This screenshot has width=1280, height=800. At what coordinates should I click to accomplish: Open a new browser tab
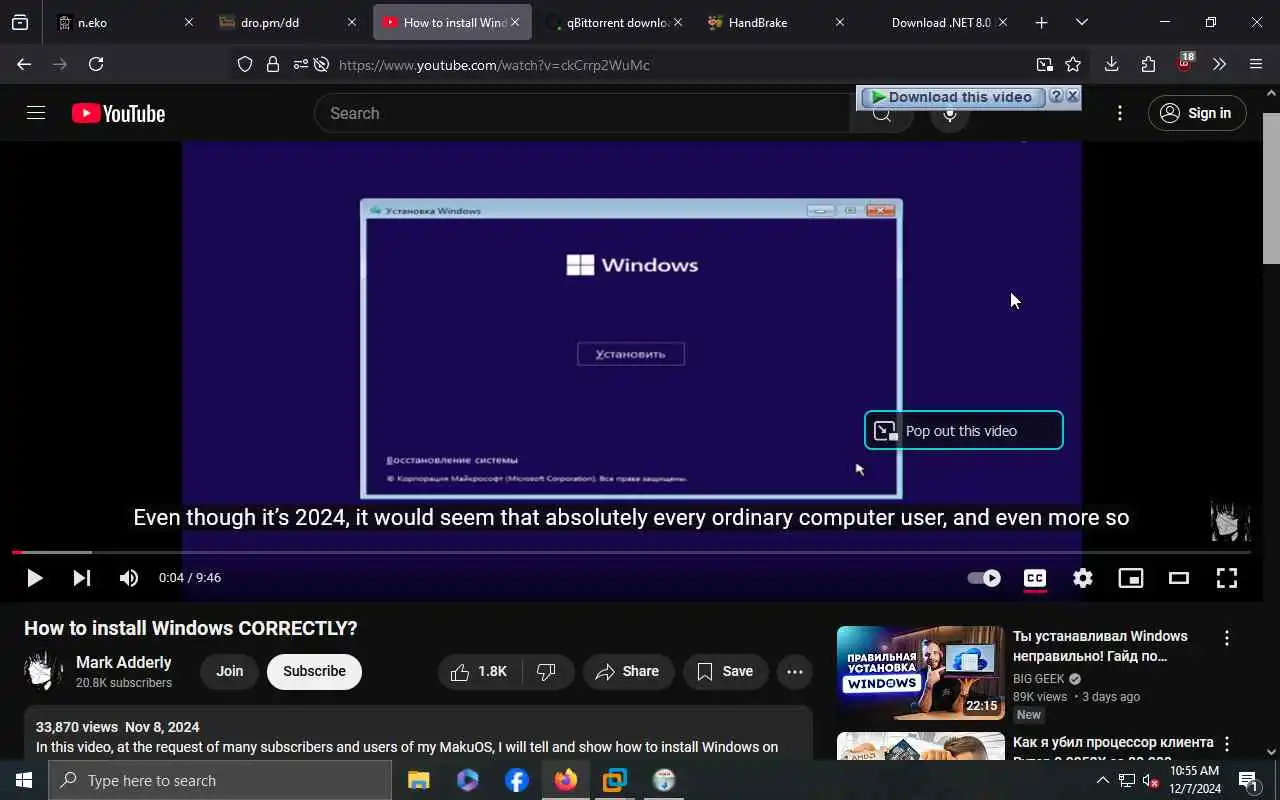coord(1041,22)
